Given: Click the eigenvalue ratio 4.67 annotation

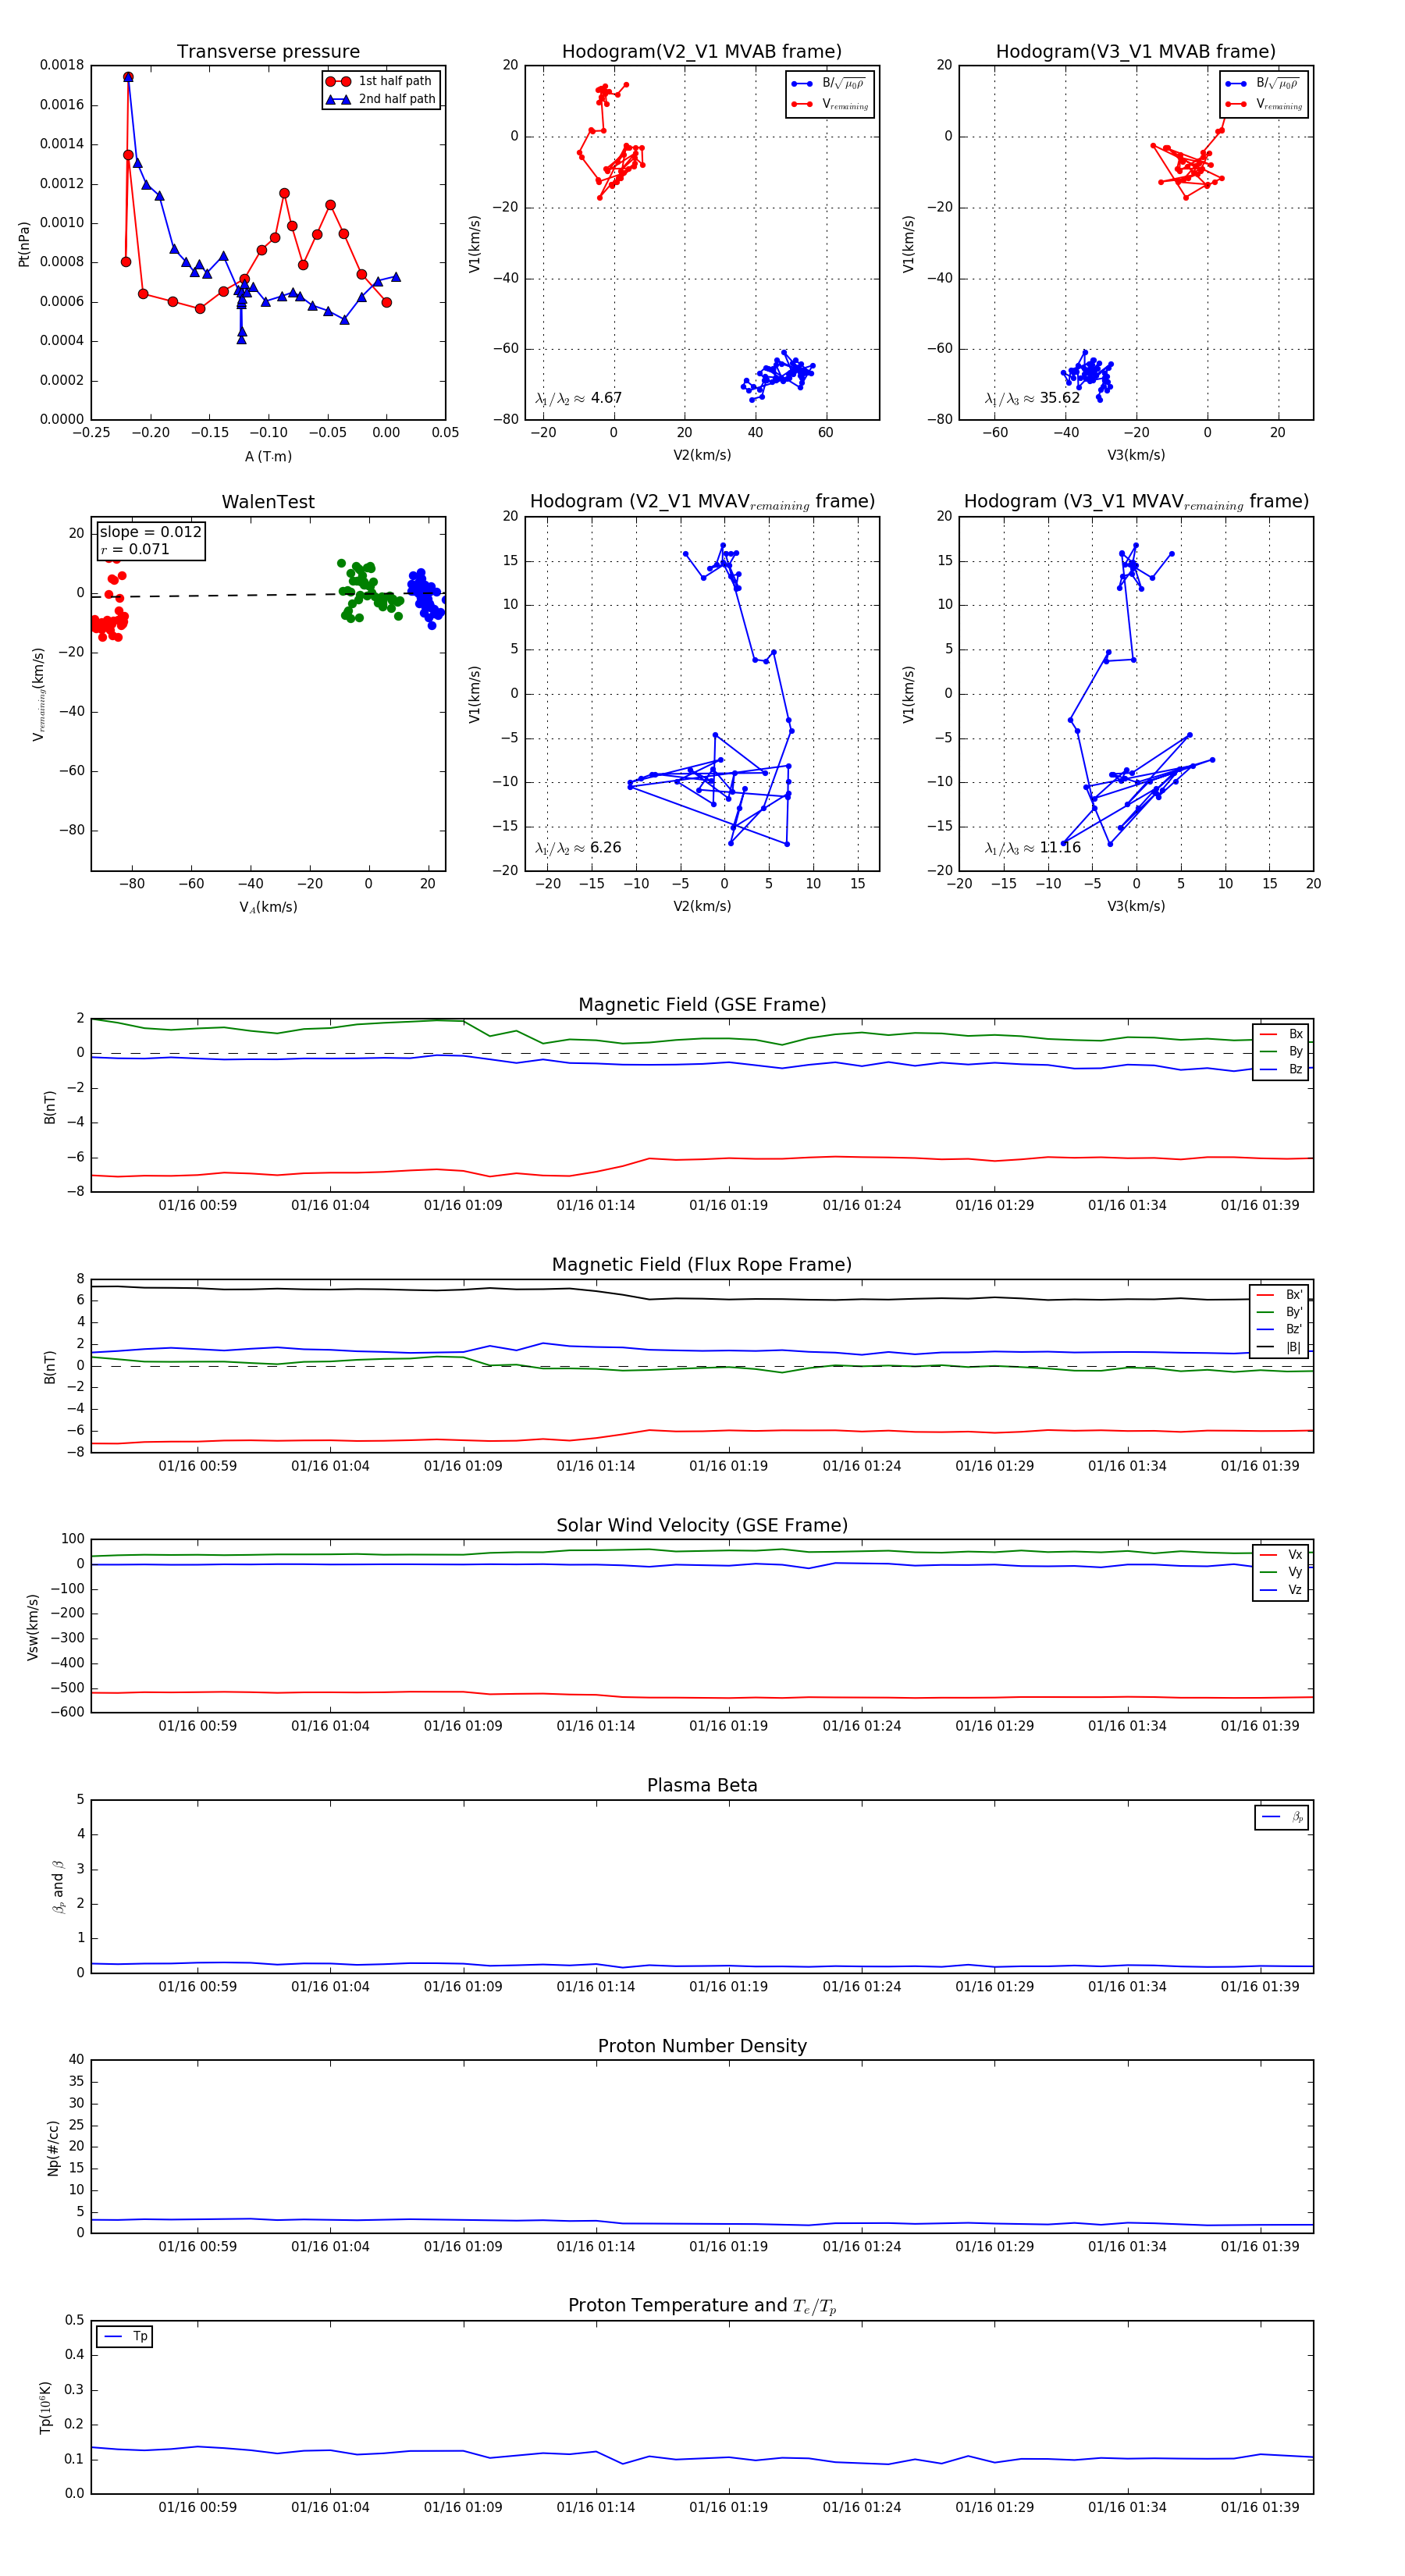Looking at the screenshot, I should click(x=578, y=398).
